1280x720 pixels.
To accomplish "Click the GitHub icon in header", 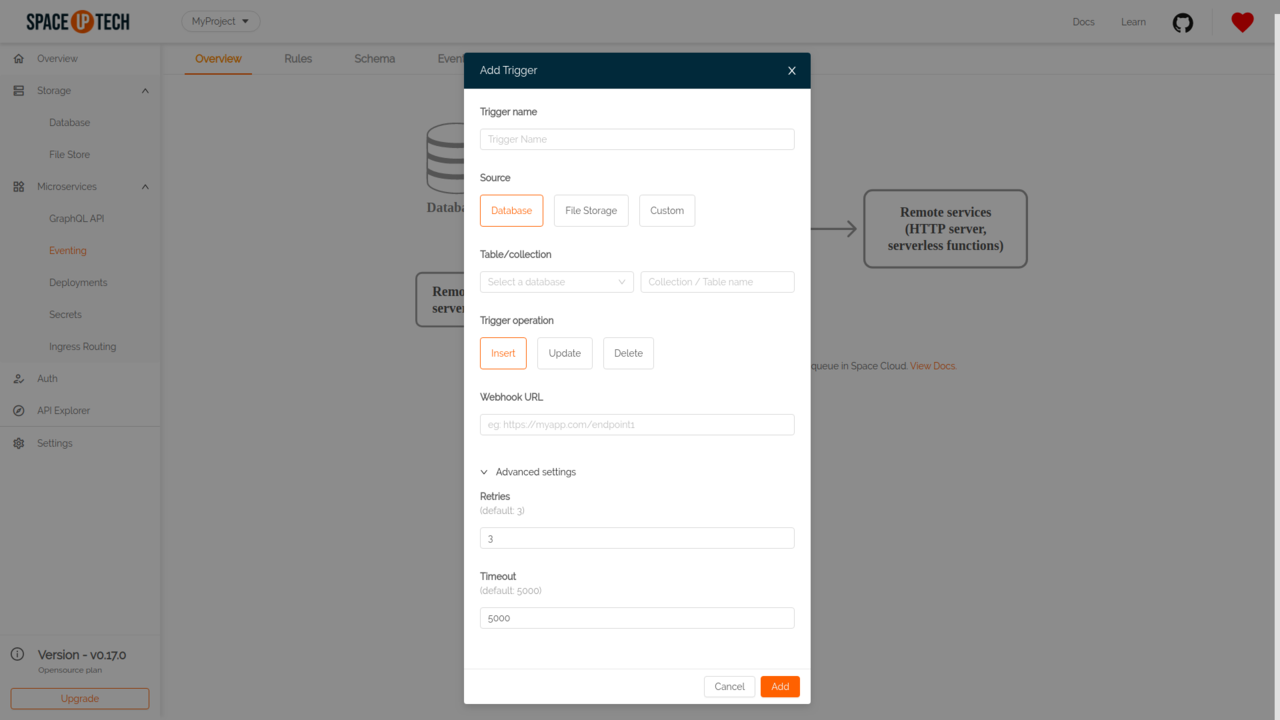I will tap(1182, 22).
